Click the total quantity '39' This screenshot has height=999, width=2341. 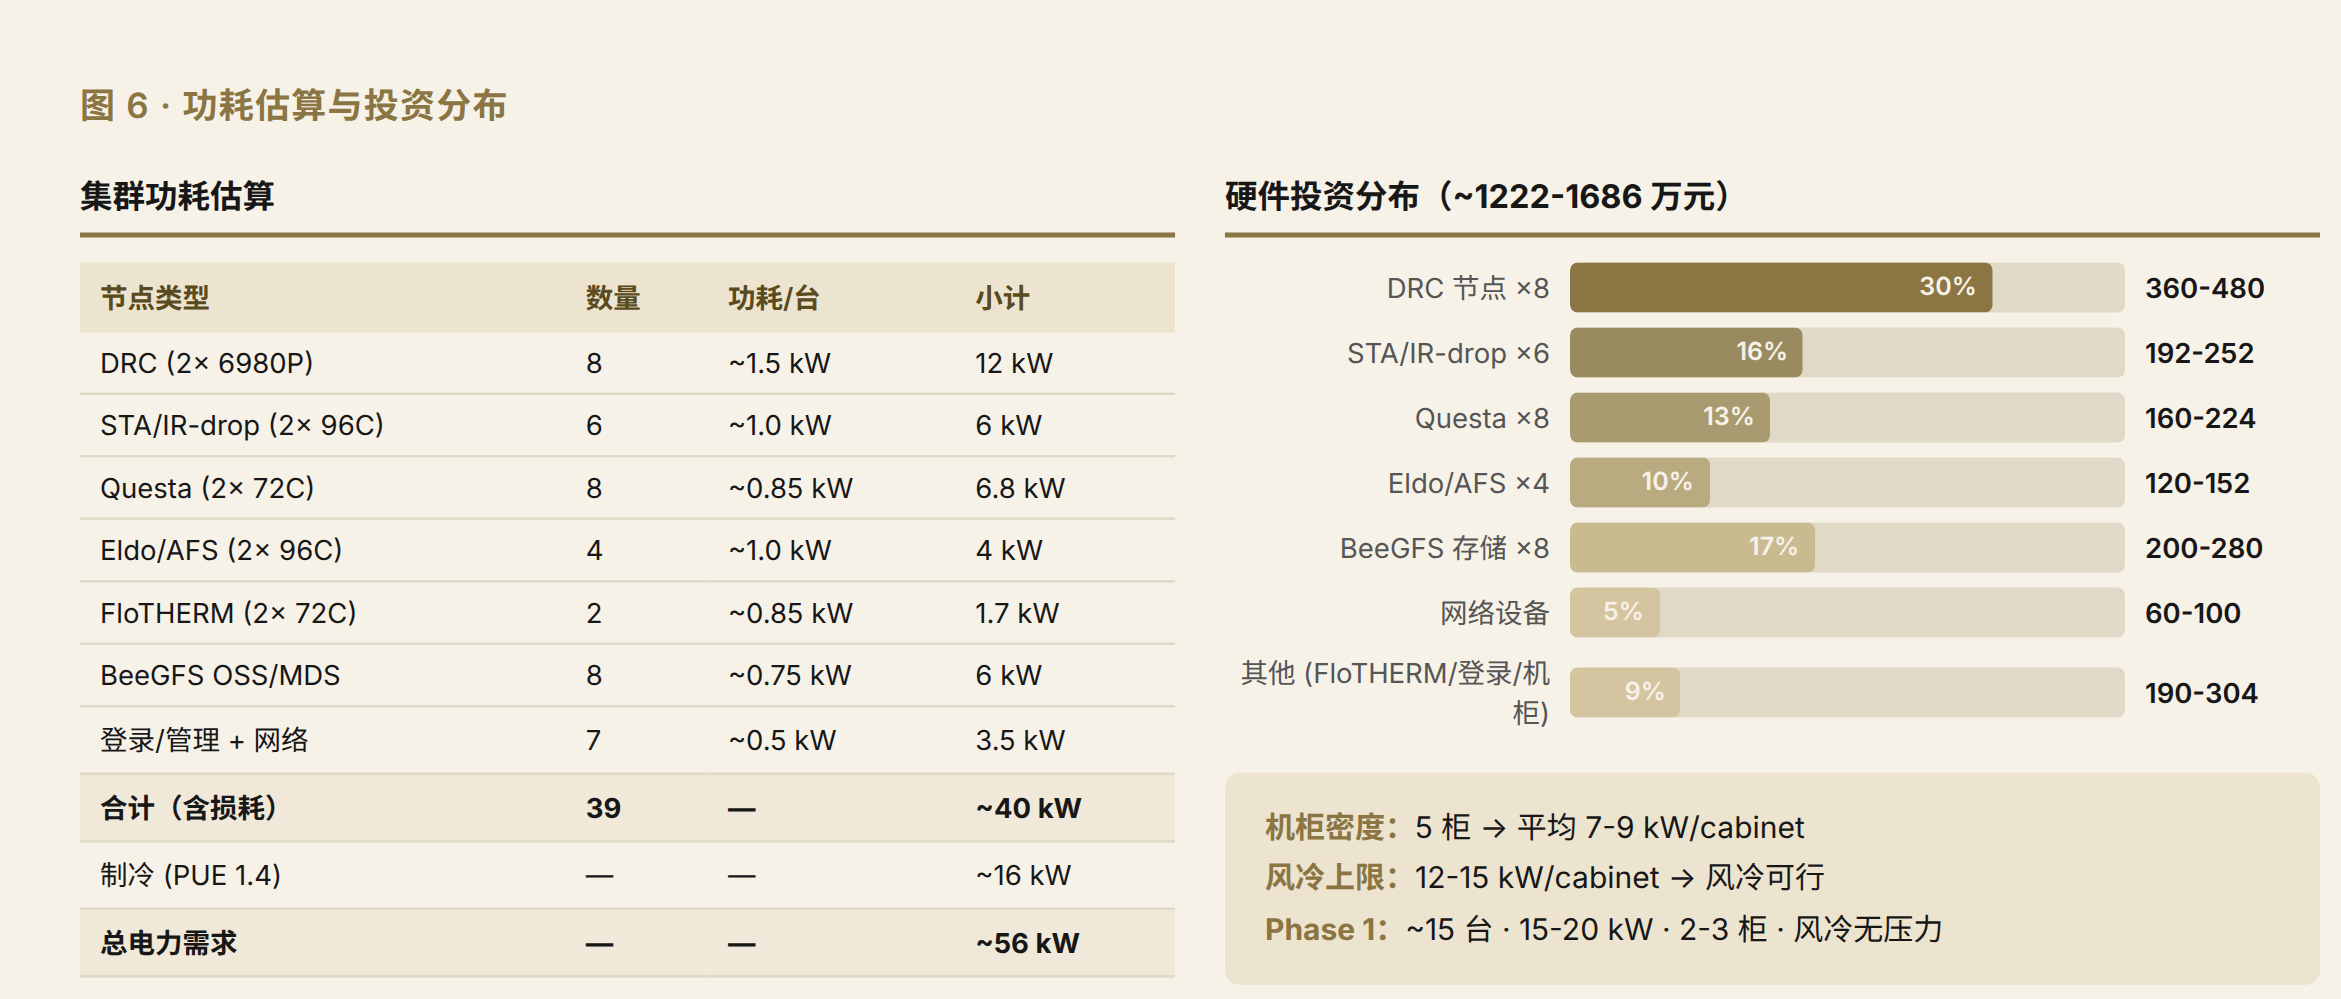click(603, 808)
